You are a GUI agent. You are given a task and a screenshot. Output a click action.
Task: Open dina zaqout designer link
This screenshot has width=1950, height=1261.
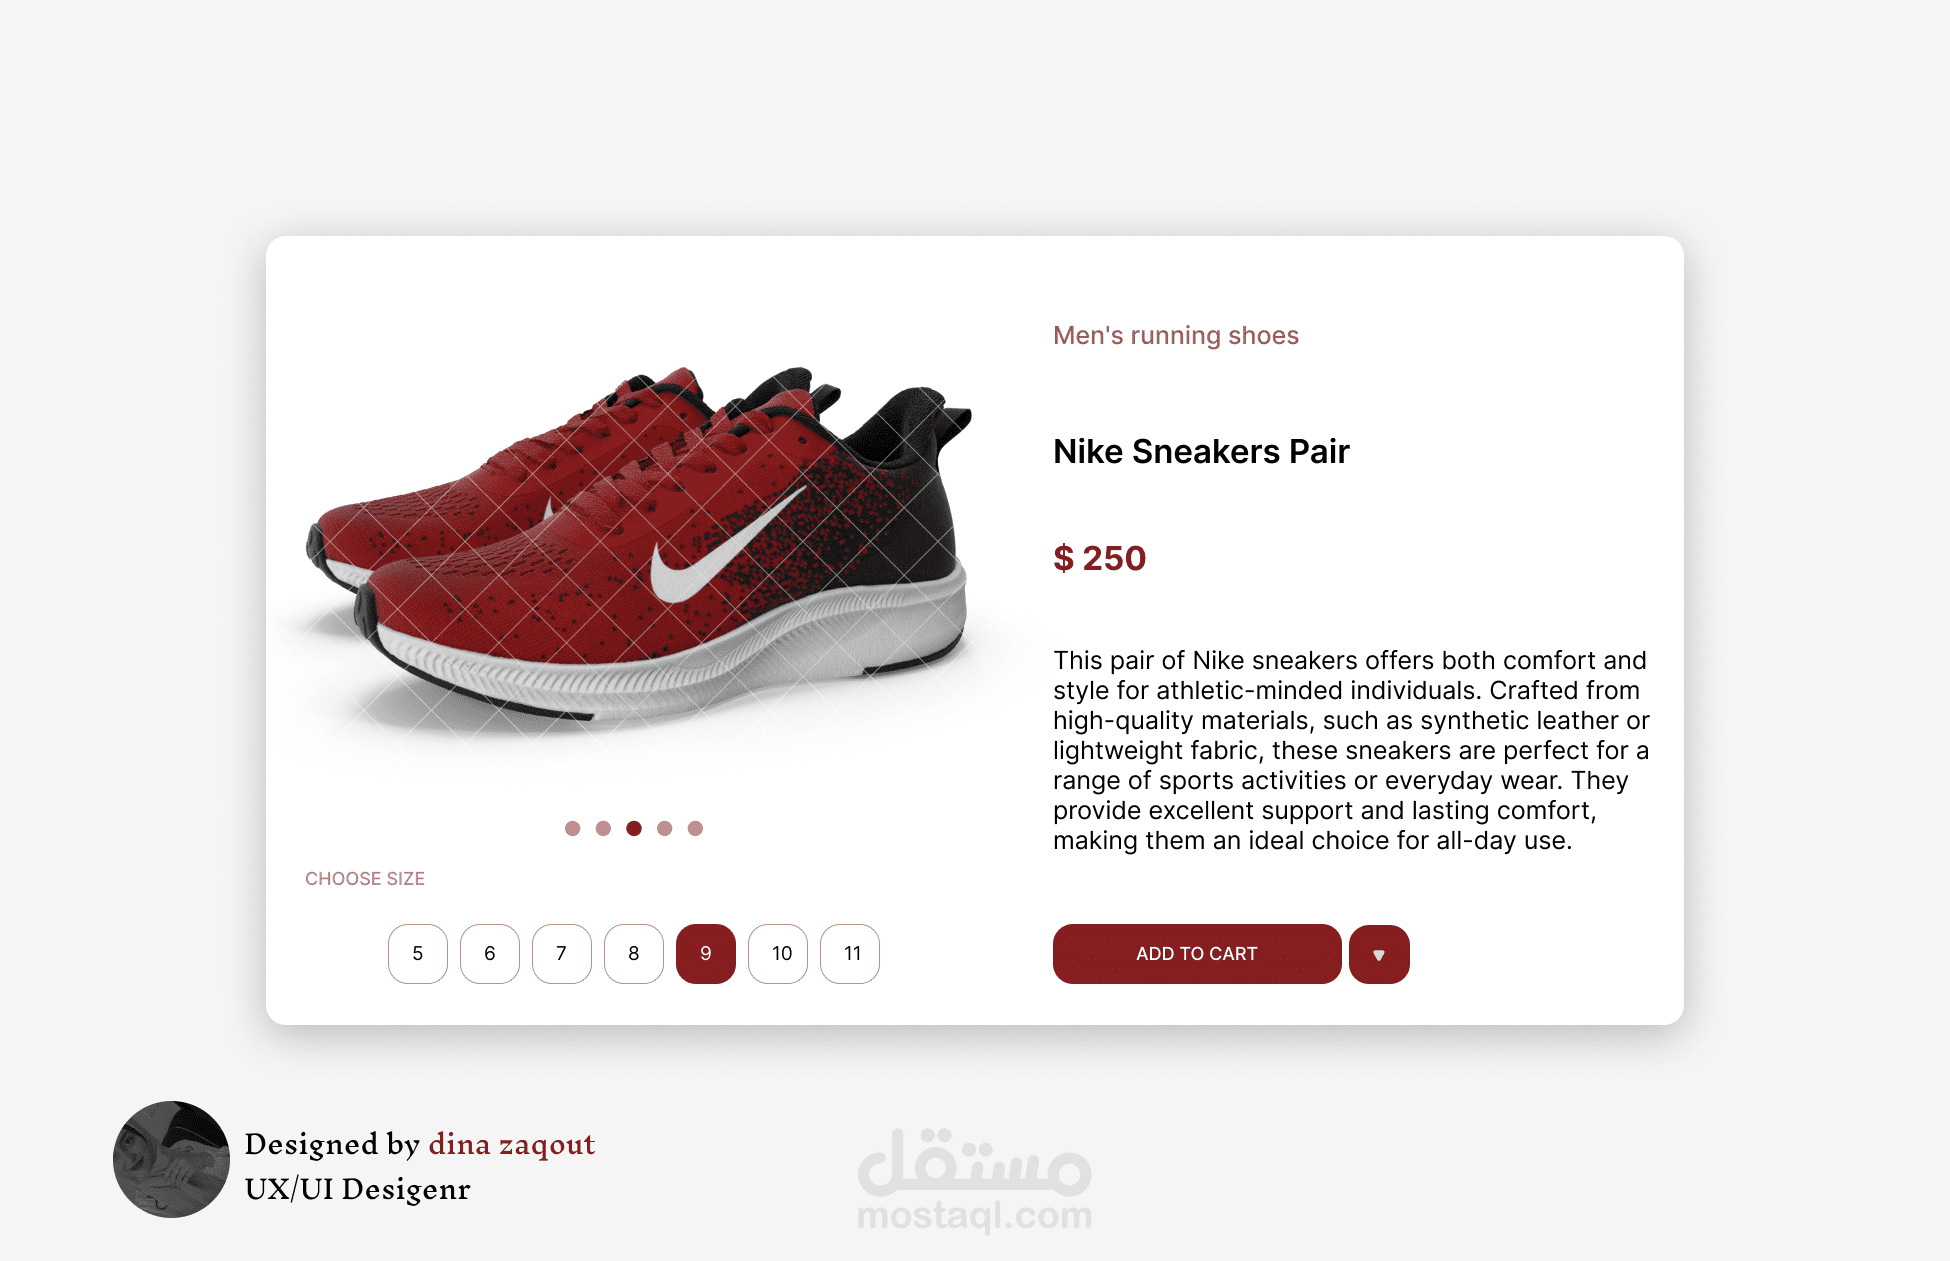point(512,1144)
